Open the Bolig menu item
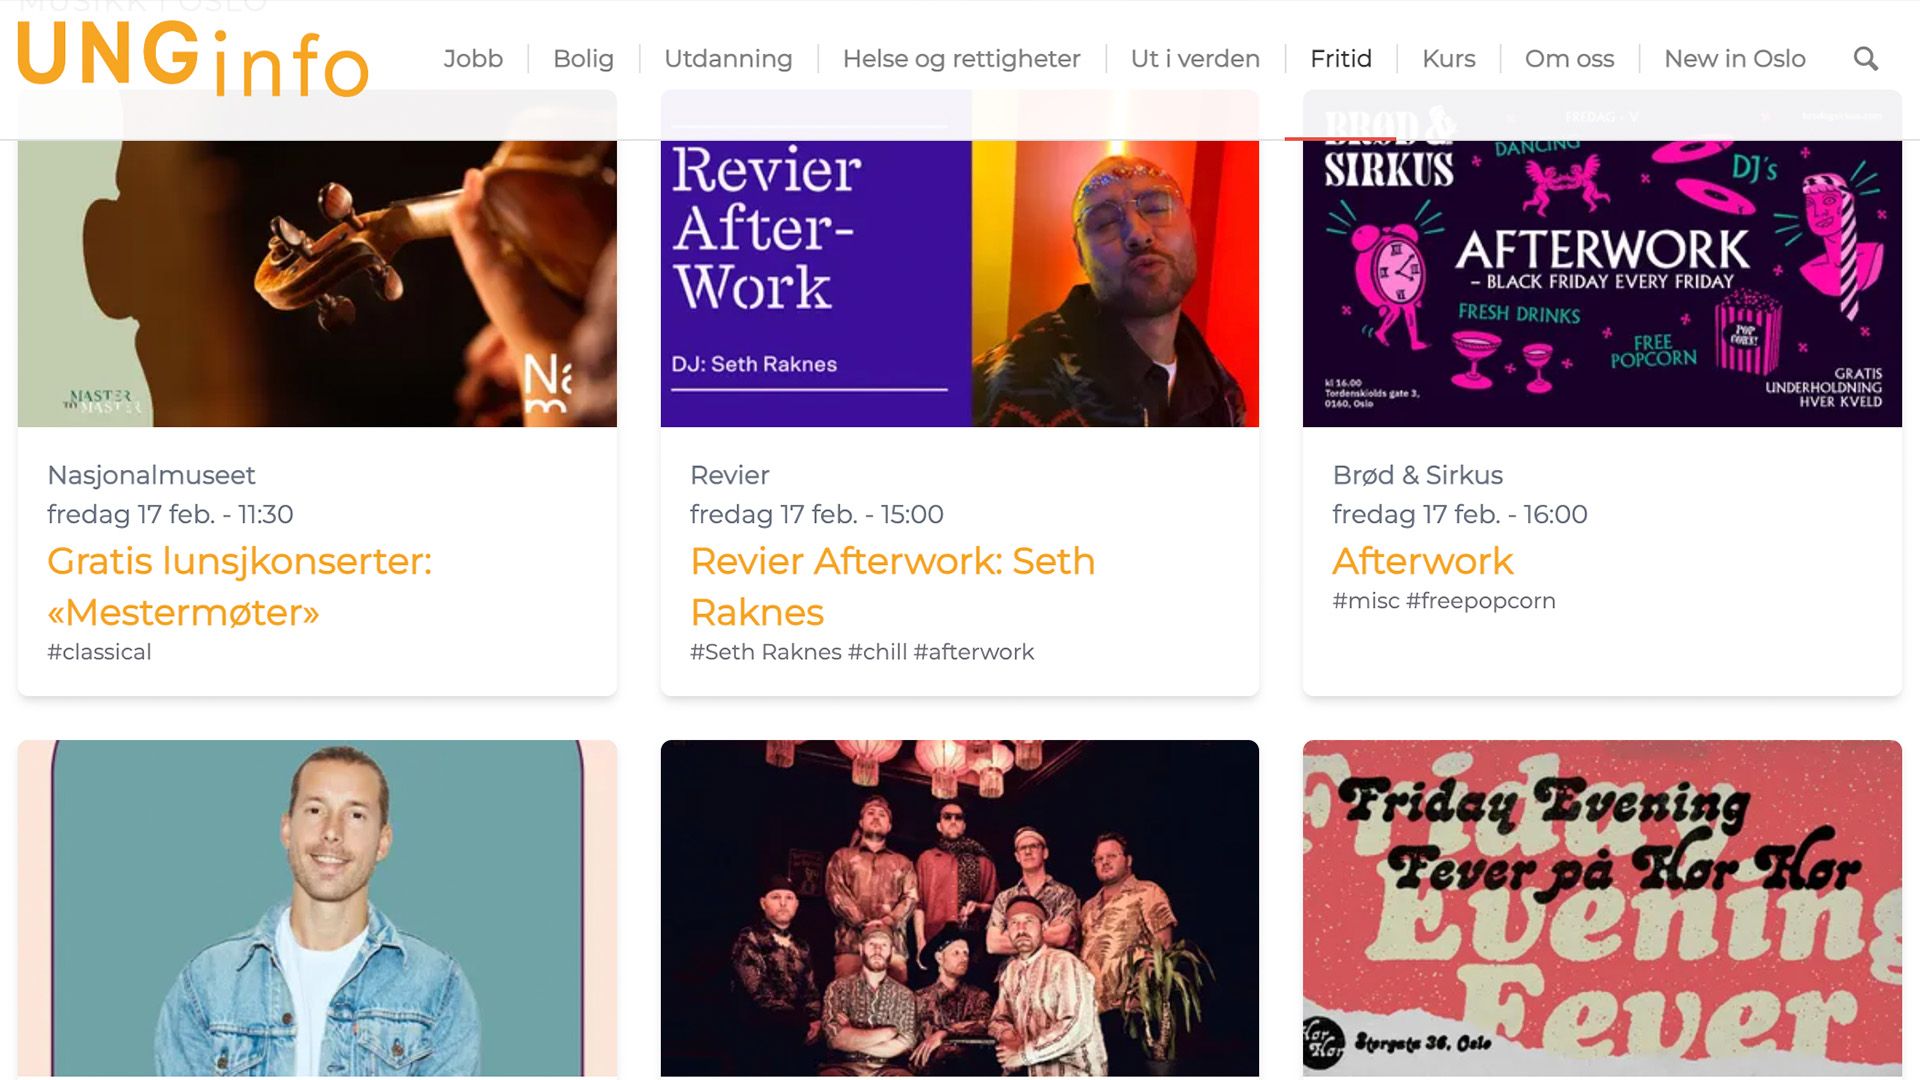1920x1080 pixels. [583, 59]
